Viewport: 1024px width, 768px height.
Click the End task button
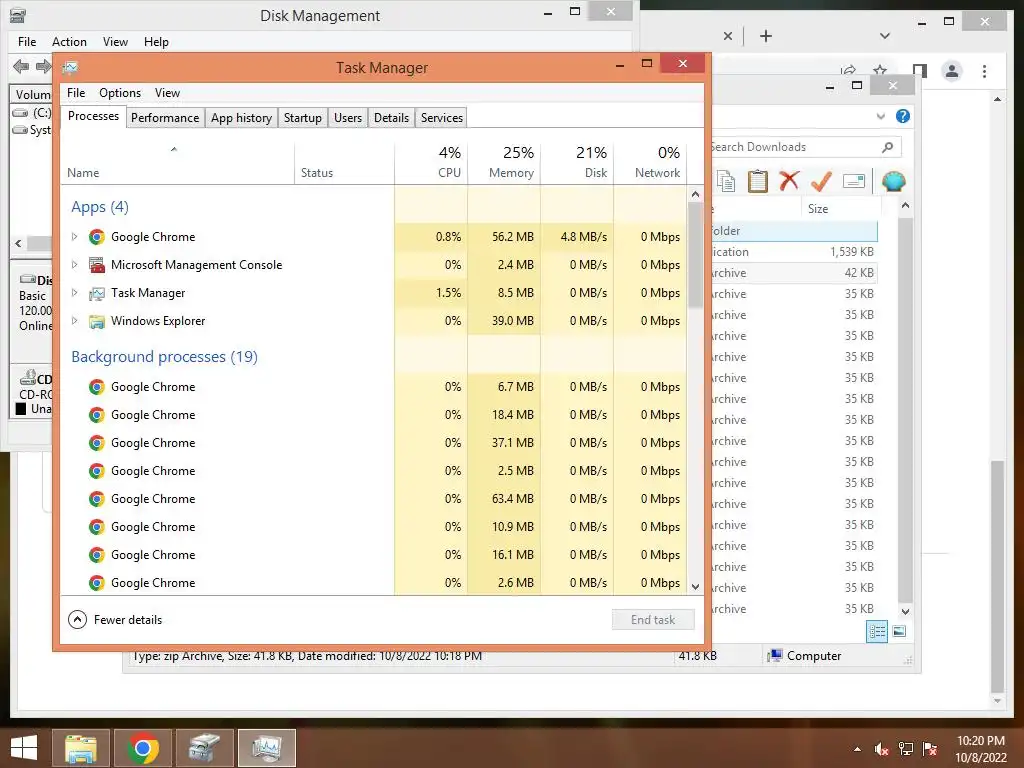(652, 620)
